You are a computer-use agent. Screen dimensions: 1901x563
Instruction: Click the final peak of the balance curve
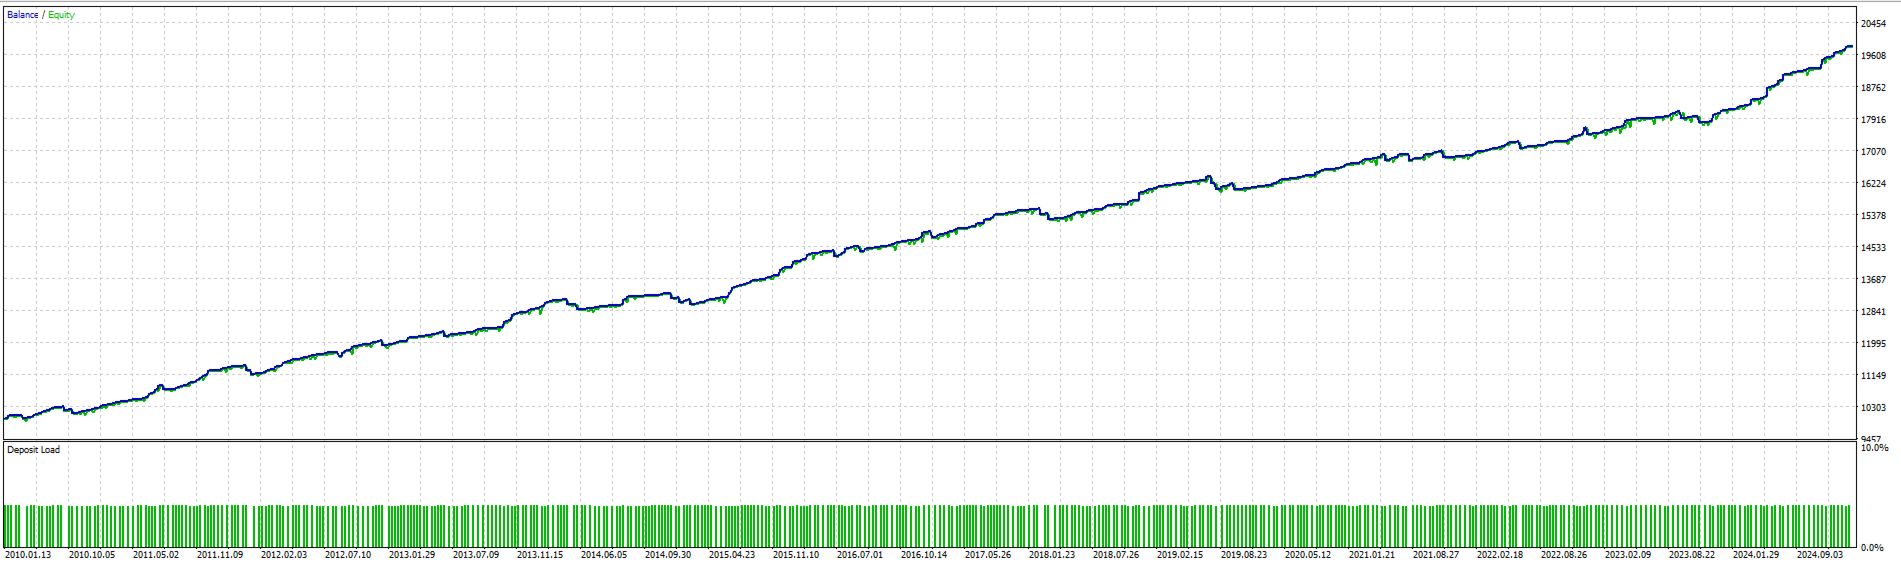point(1849,46)
